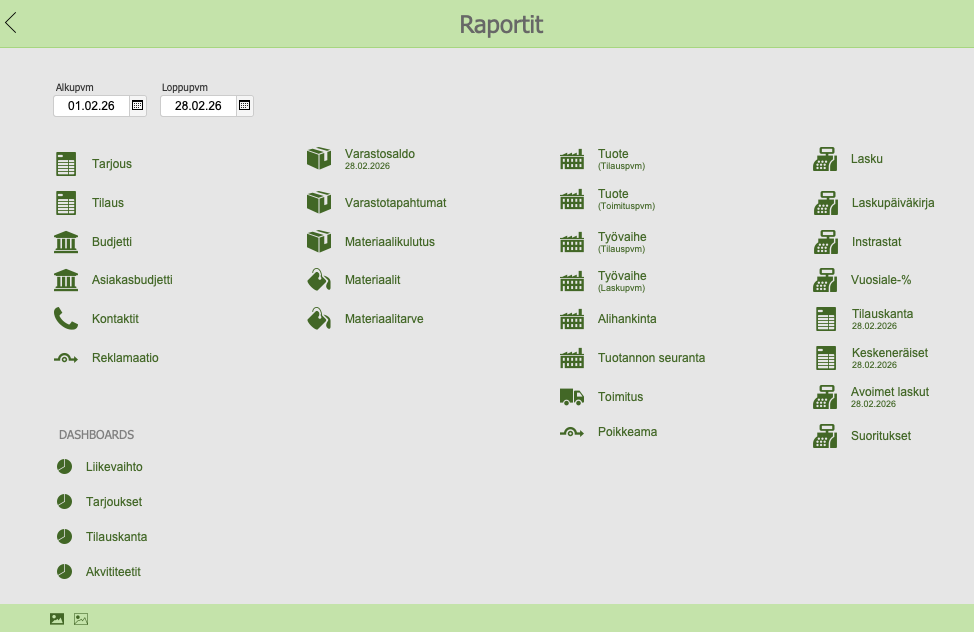The width and height of the screenshot is (974, 632).
Task: Open the Tarjous report icon
Action: pos(66,164)
